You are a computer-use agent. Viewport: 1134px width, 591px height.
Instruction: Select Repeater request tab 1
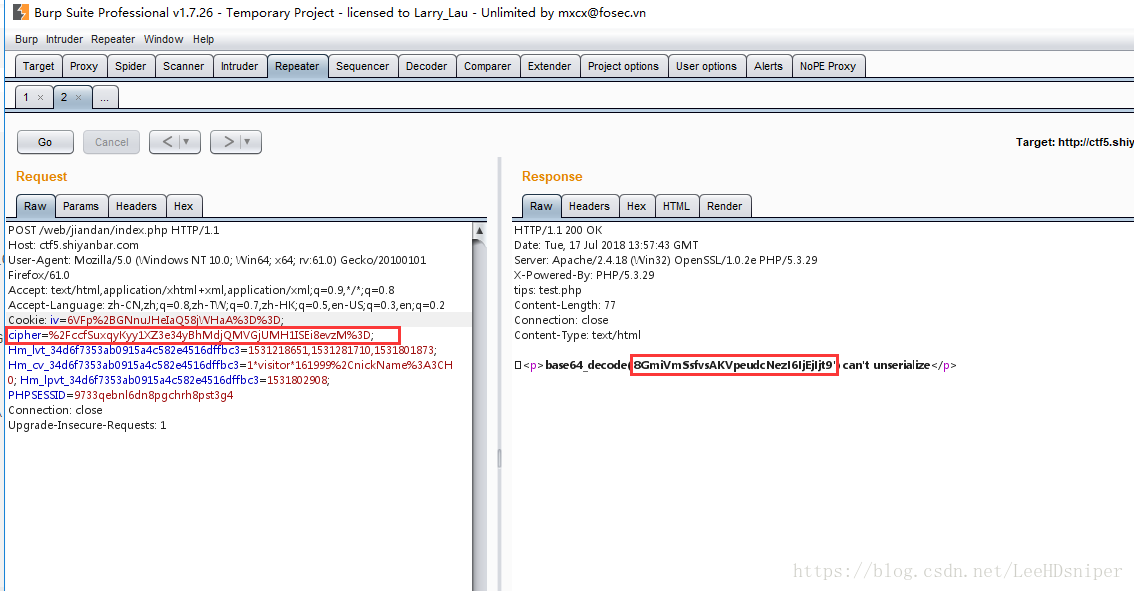(26, 97)
